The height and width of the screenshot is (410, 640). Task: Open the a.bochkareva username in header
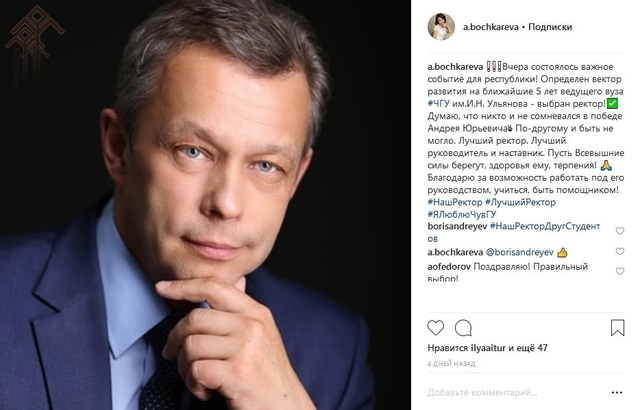[x=491, y=27]
